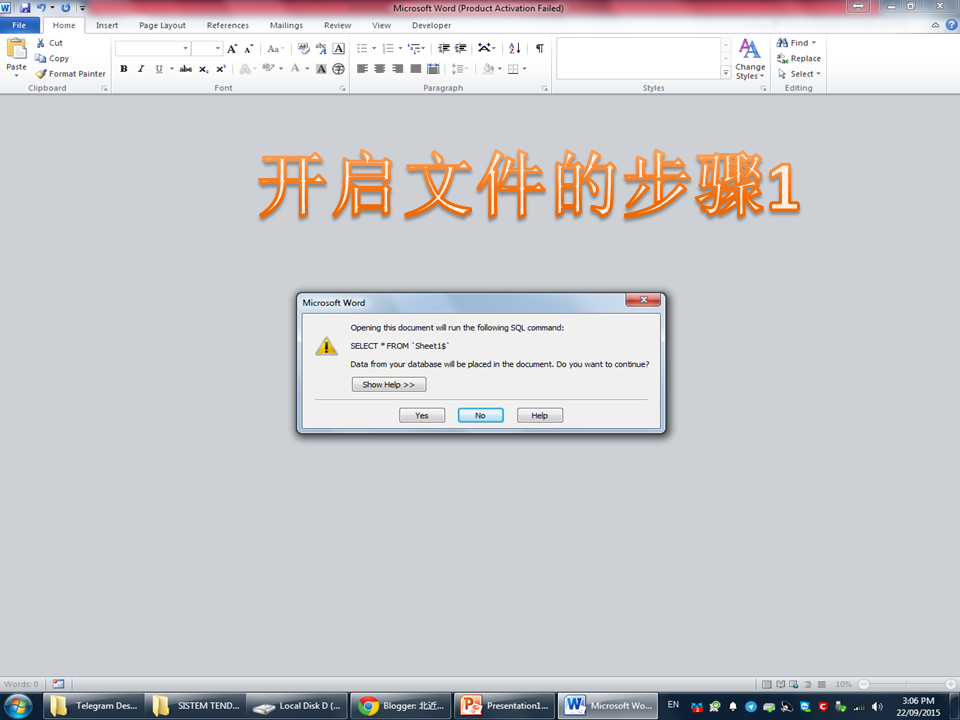The width and height of the screenshot is (960, 720).
Task: Click the Enclose Characters icon
Action: click(x=339, y=69)
